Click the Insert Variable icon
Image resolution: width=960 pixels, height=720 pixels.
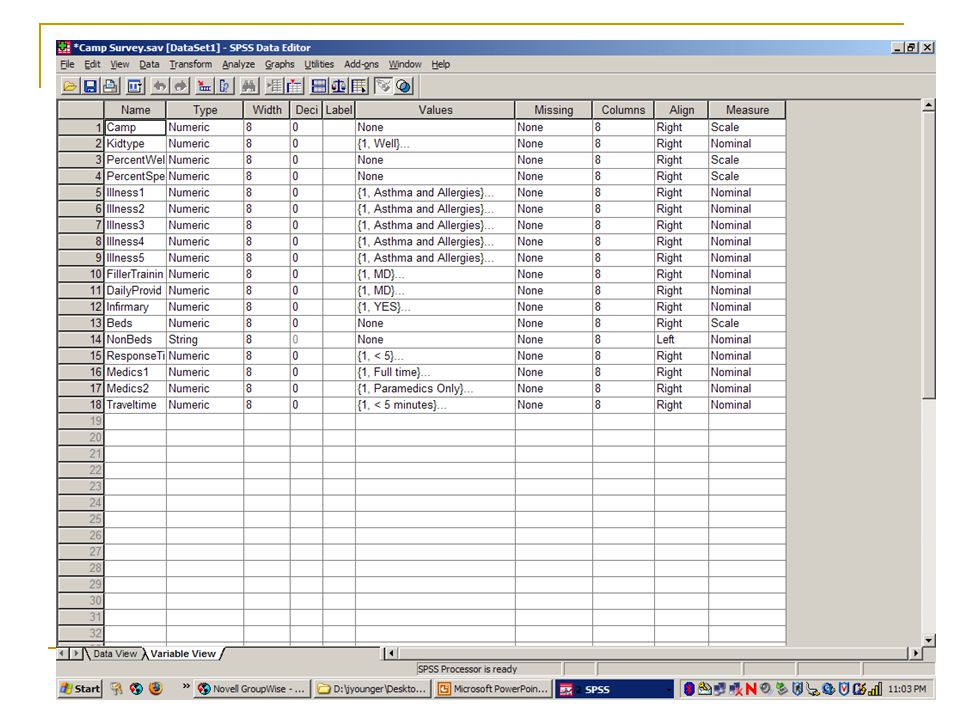click(294, 86)
